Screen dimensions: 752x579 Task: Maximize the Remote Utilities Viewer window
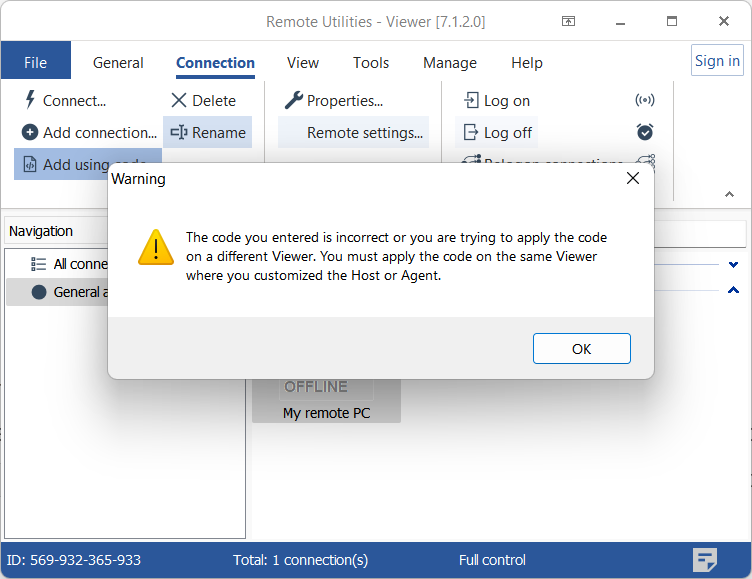click(672, 21)
